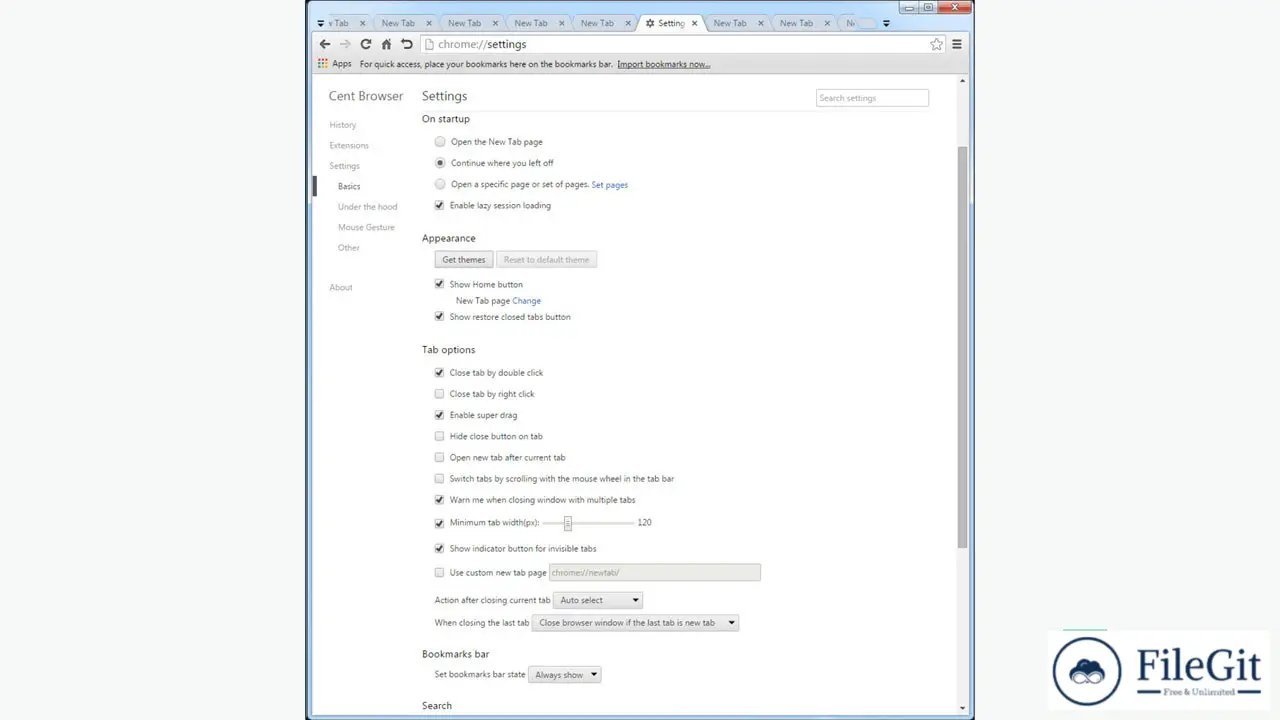The height and width of the screenshot is (720, 1280).
Task: Click the Set pages link
Action: (x=610, y=185)
